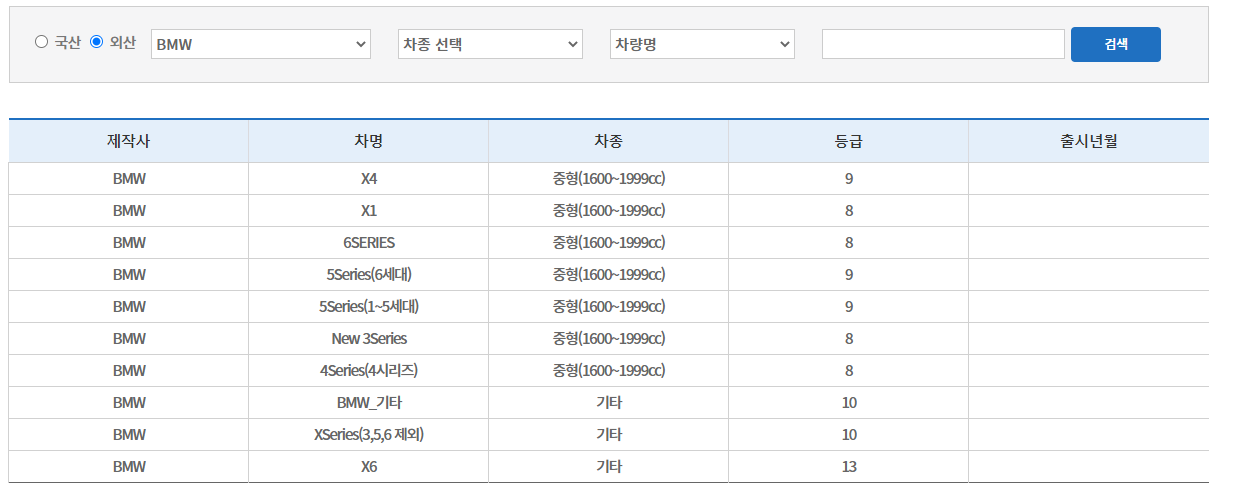
Task: Select the 외산 radio button
Action: coord(97,42)
